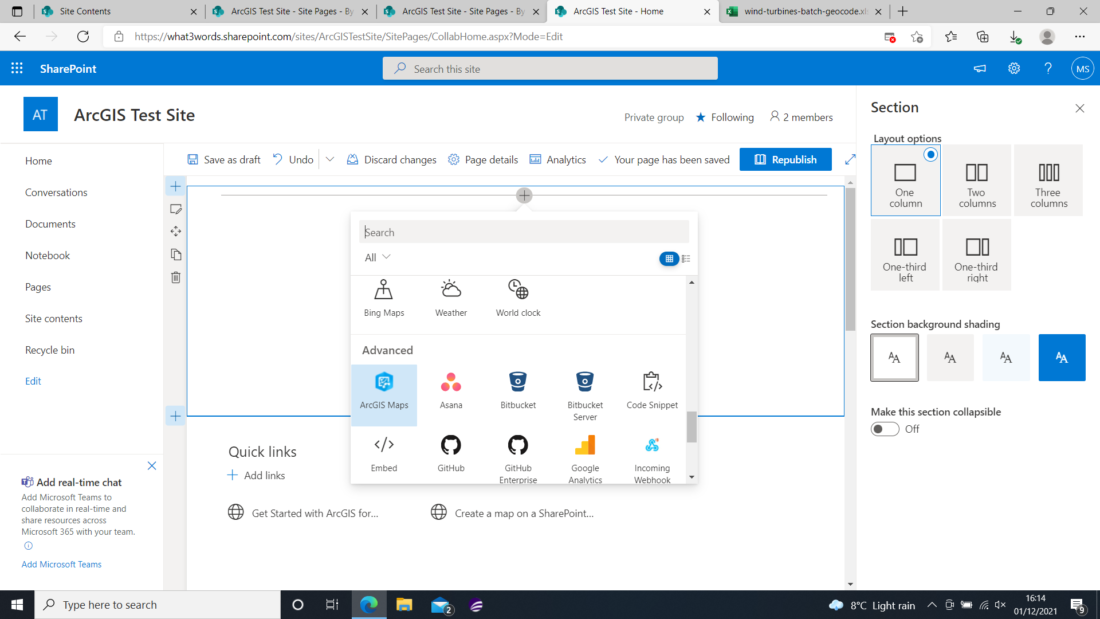Show hidden system tray icons chevron
Screen dimensions: 1100x619
coord(932,604)
